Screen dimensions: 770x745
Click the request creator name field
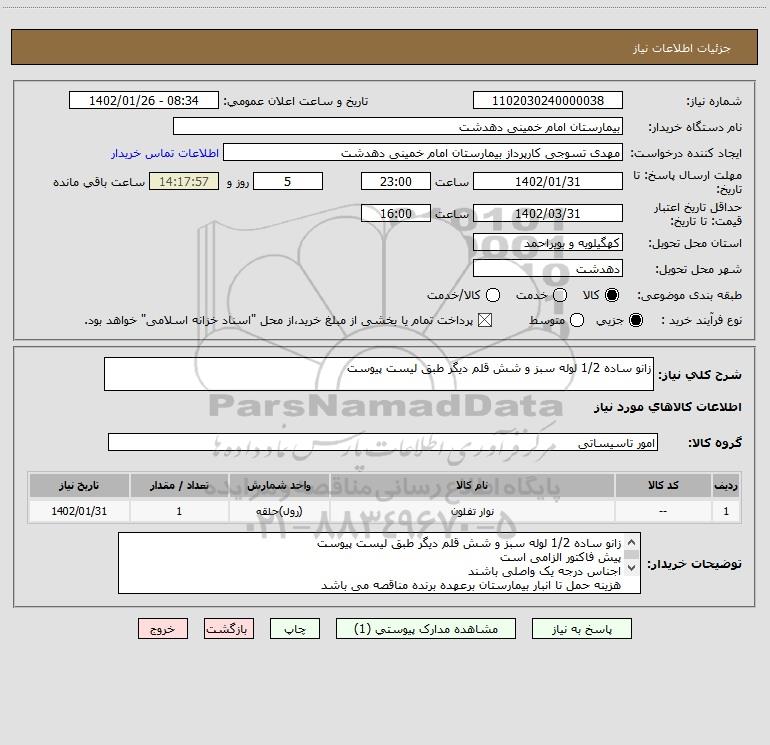click(423, 153)
